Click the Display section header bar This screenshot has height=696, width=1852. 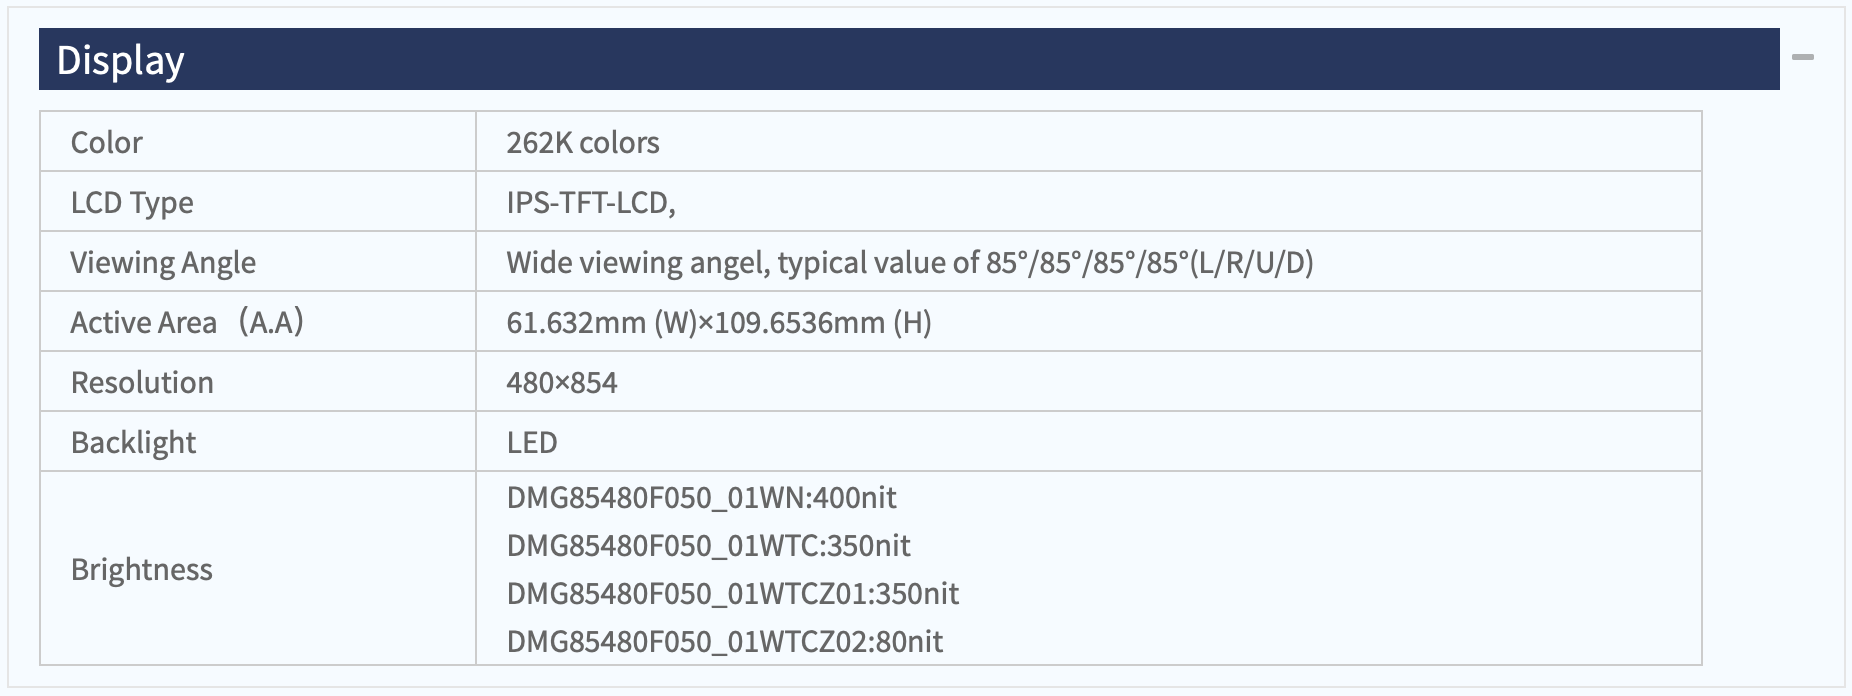(x=909, y=59)
